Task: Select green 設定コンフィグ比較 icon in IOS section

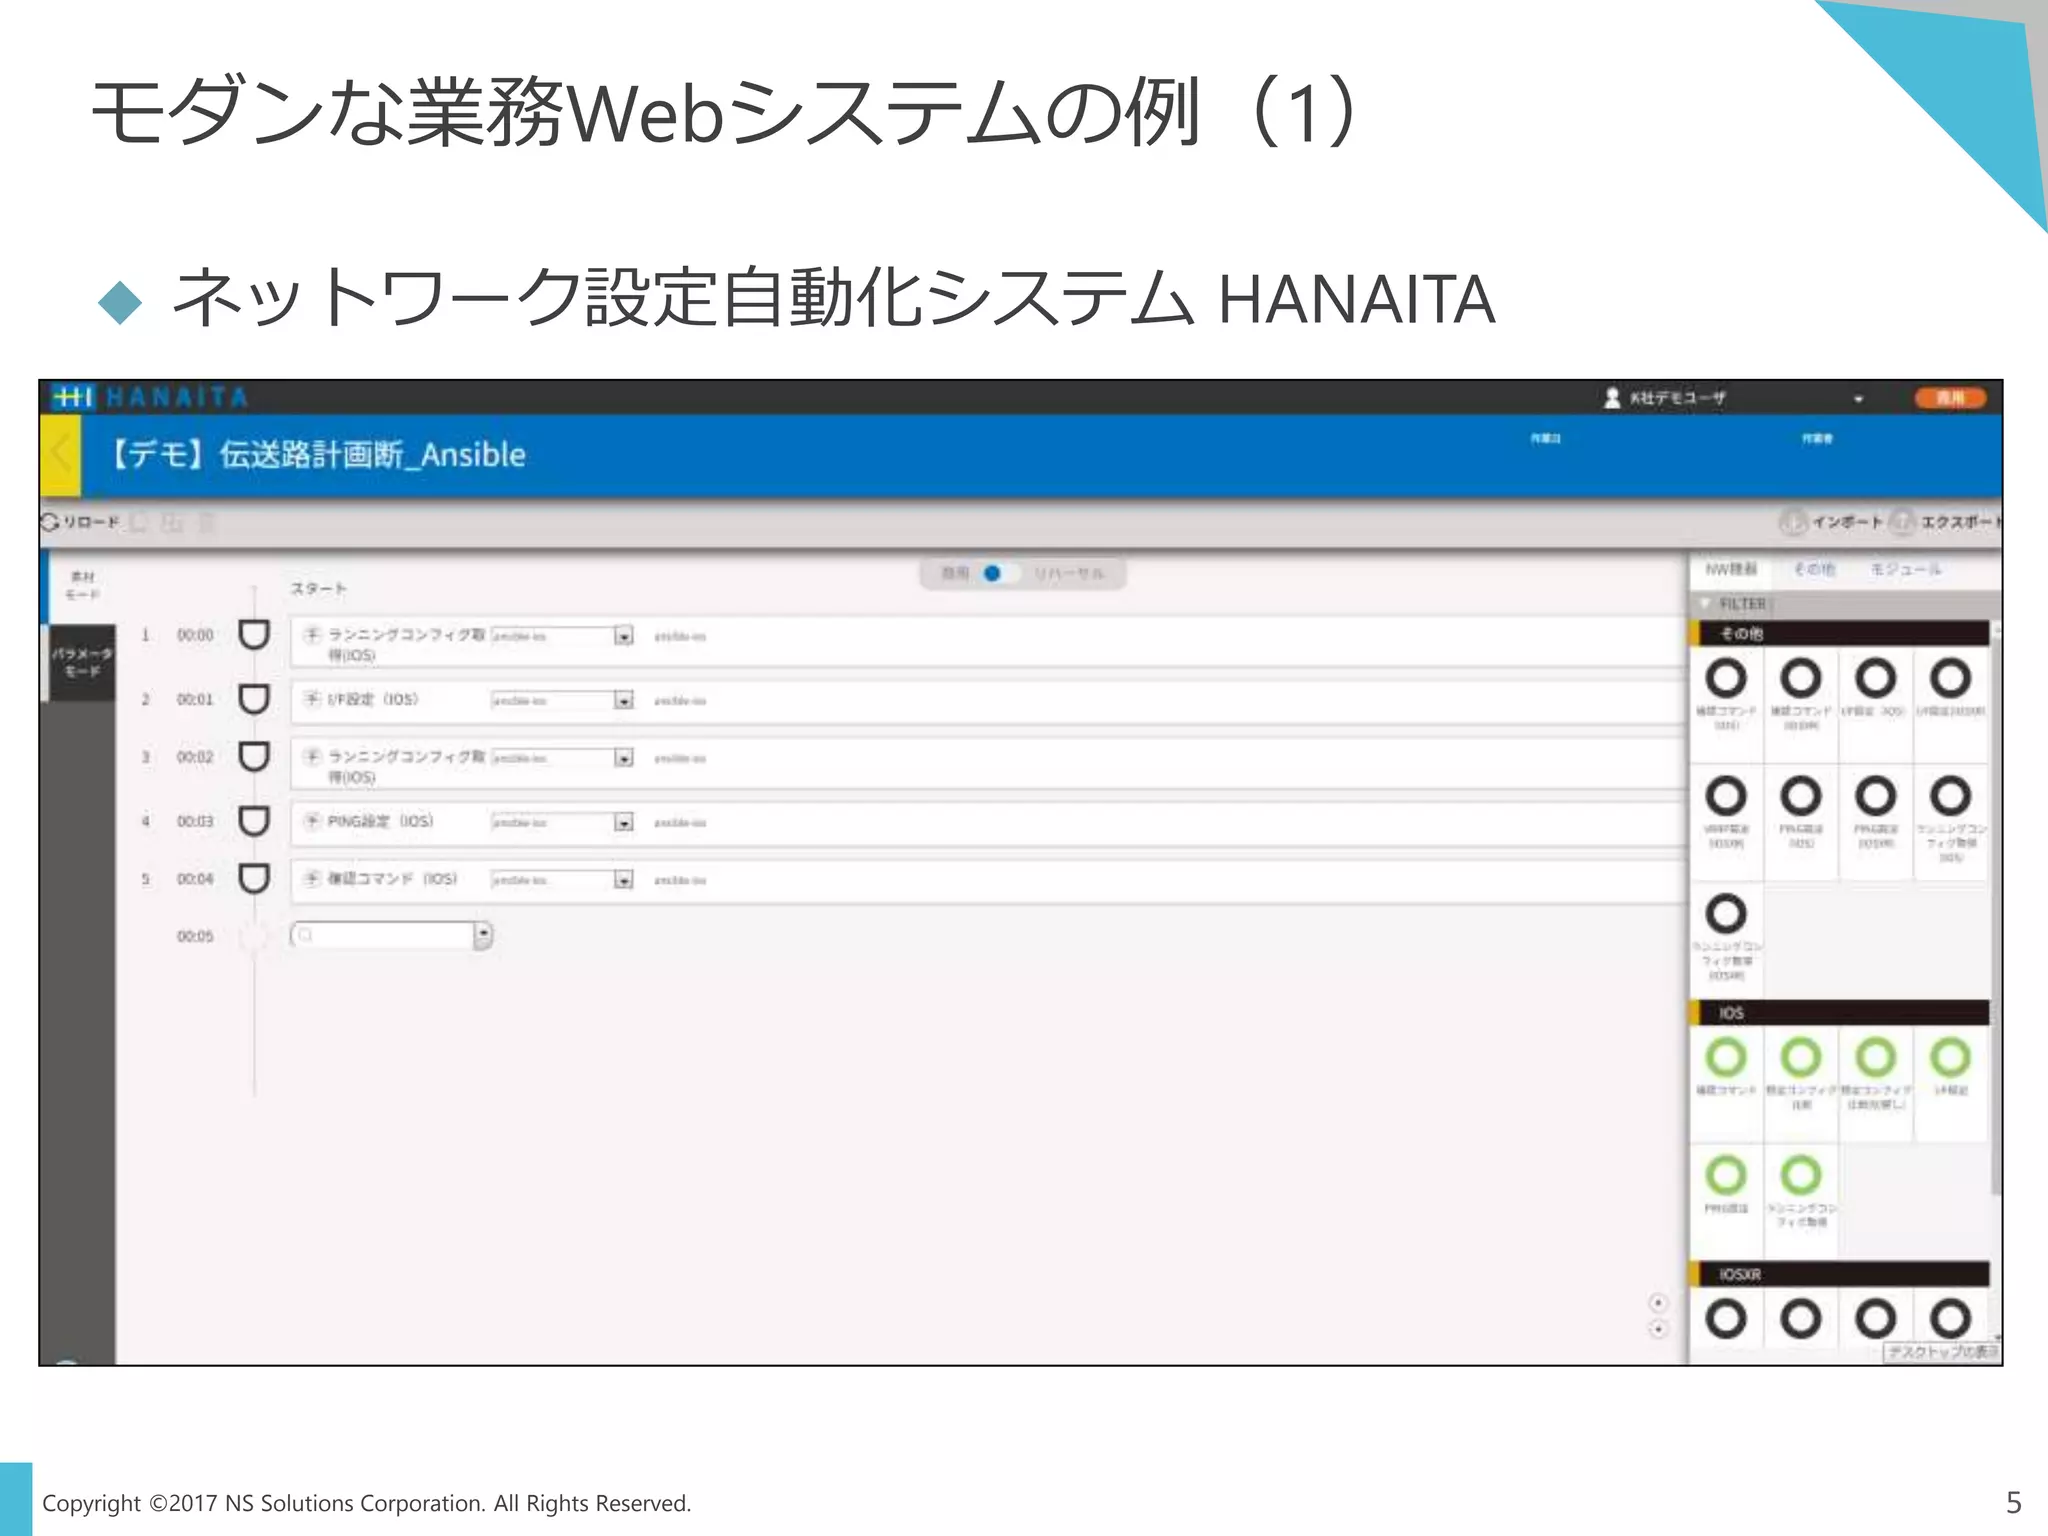Action: (x=1801, y=1057)
